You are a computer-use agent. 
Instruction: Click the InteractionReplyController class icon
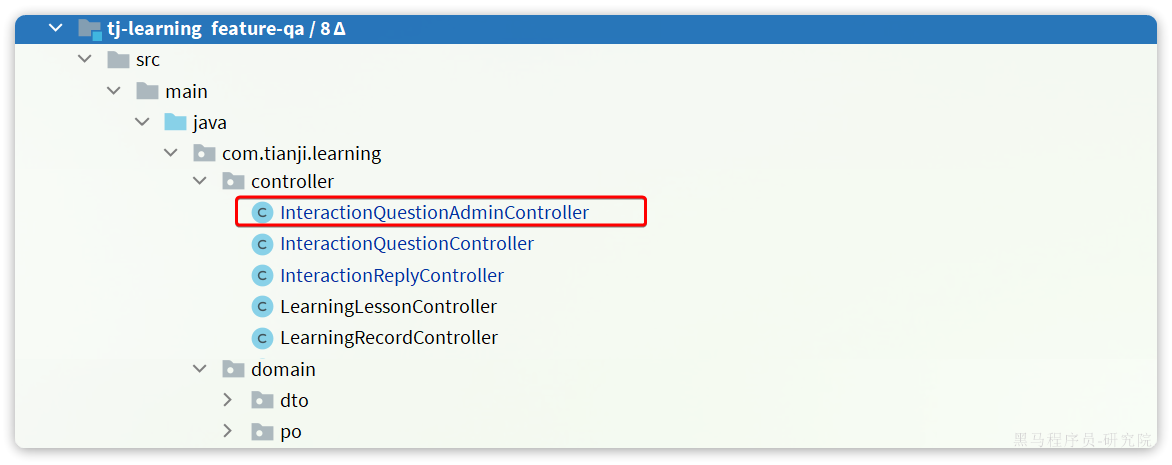coord(262,276)
